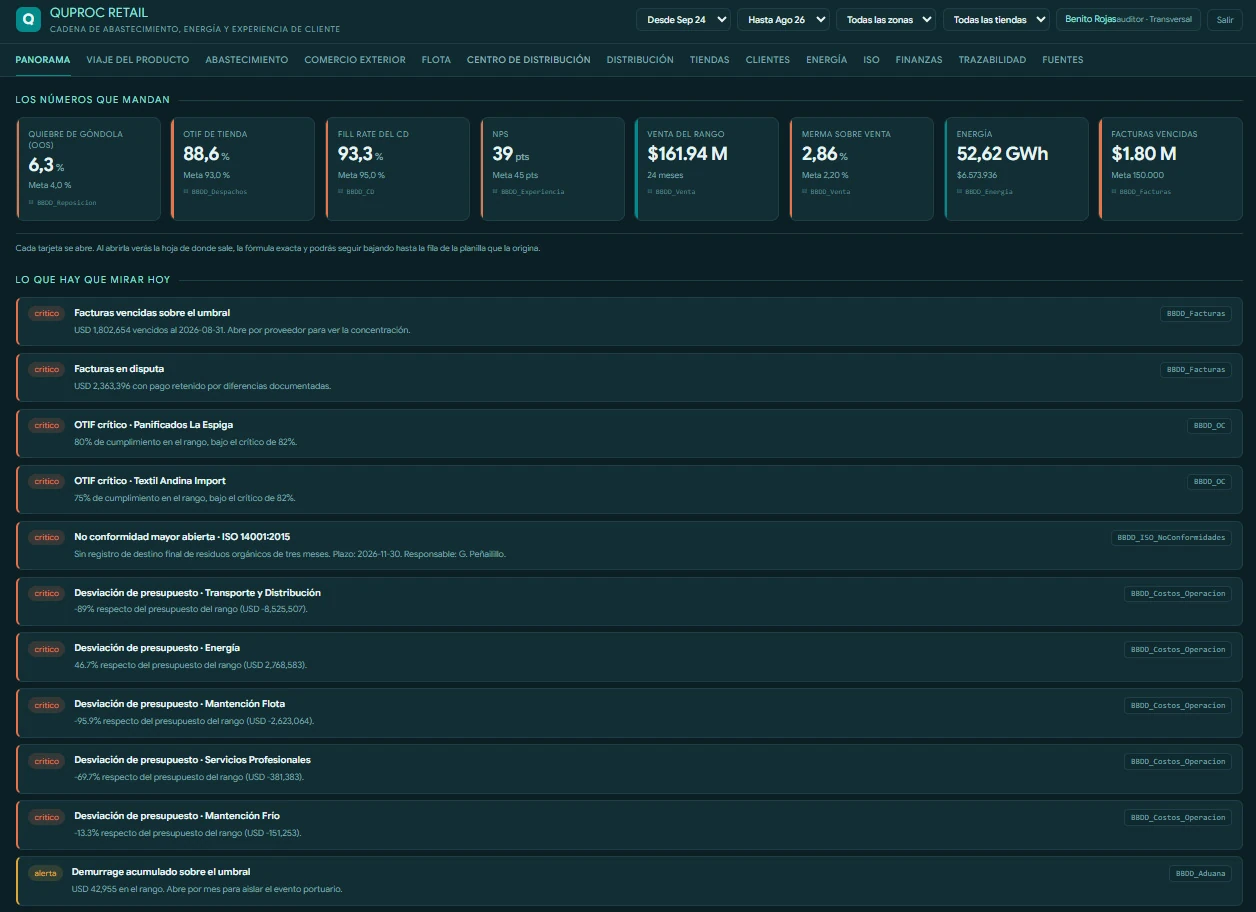
Task: Click BBDD_OC tag on Panificados La Espiga row
Action: click(1209, 425)
